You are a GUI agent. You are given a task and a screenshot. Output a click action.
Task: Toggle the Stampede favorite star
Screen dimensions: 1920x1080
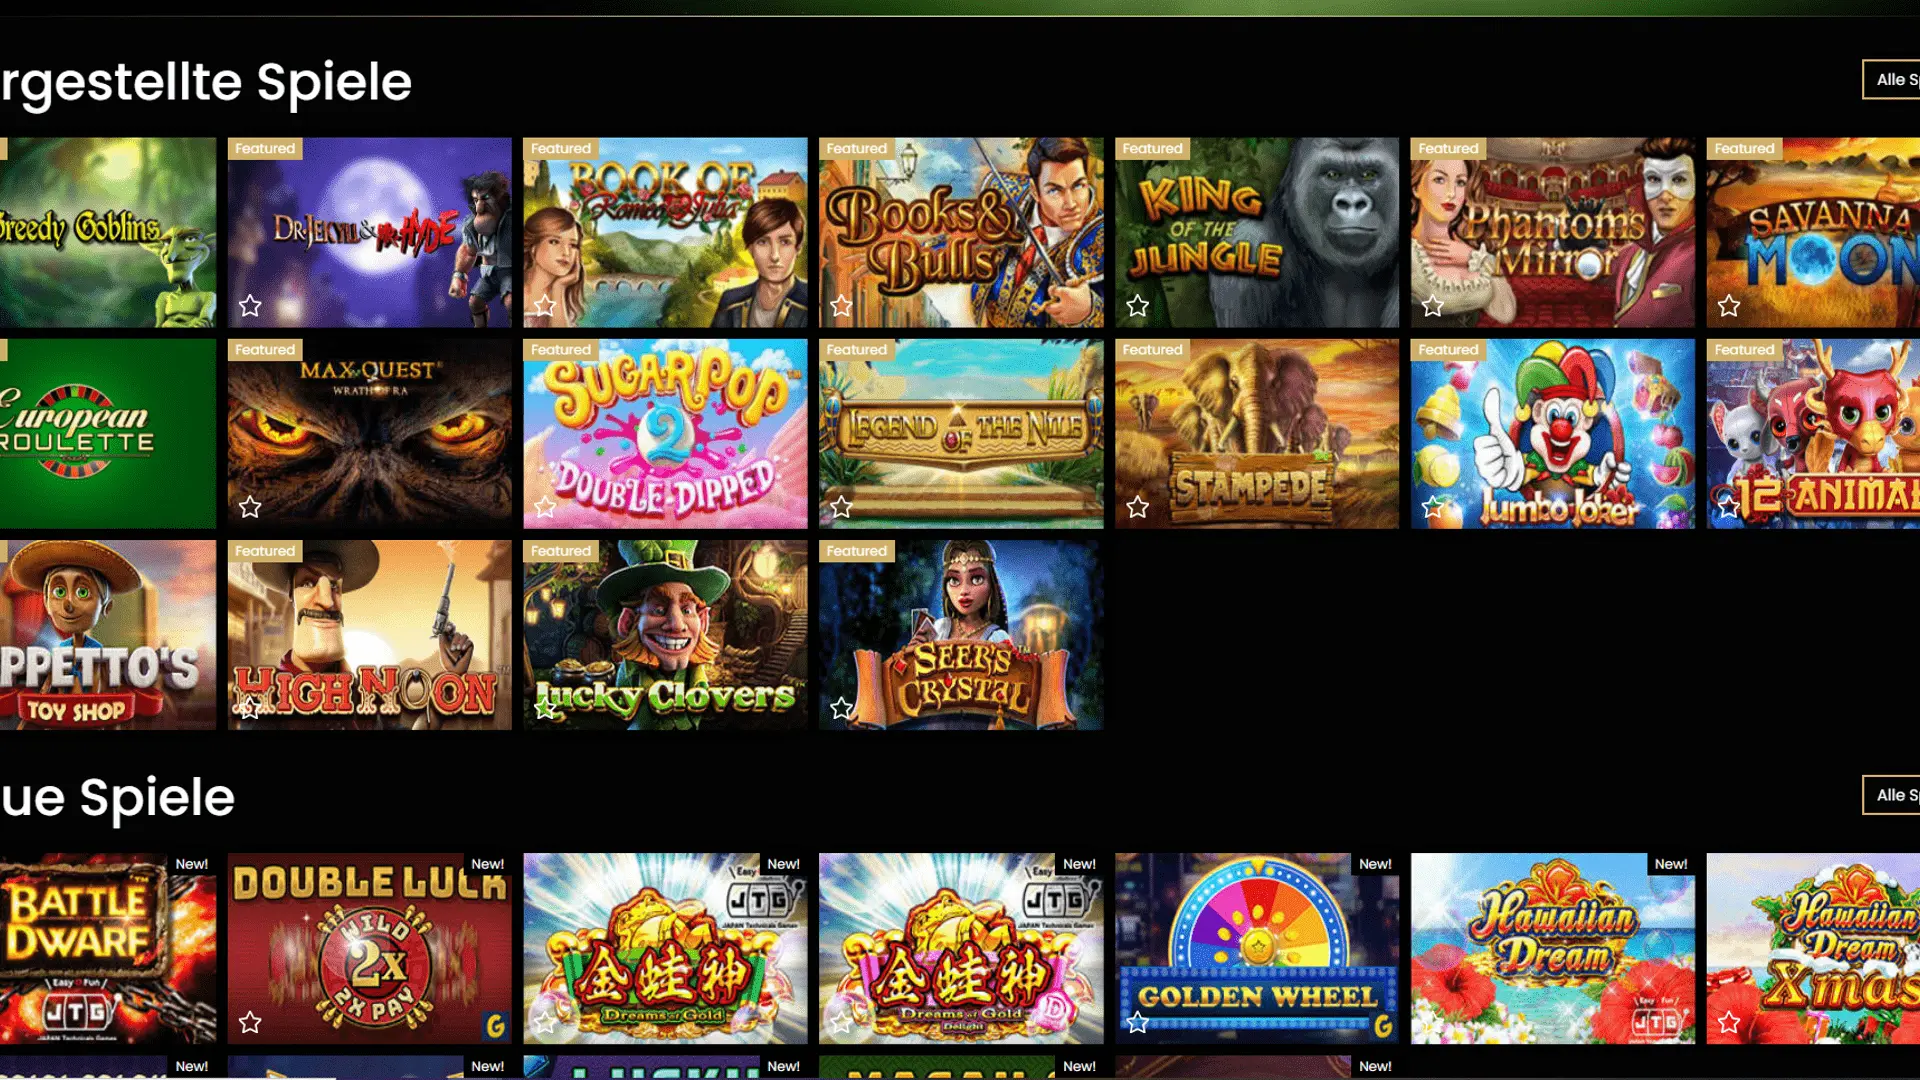1137,507
